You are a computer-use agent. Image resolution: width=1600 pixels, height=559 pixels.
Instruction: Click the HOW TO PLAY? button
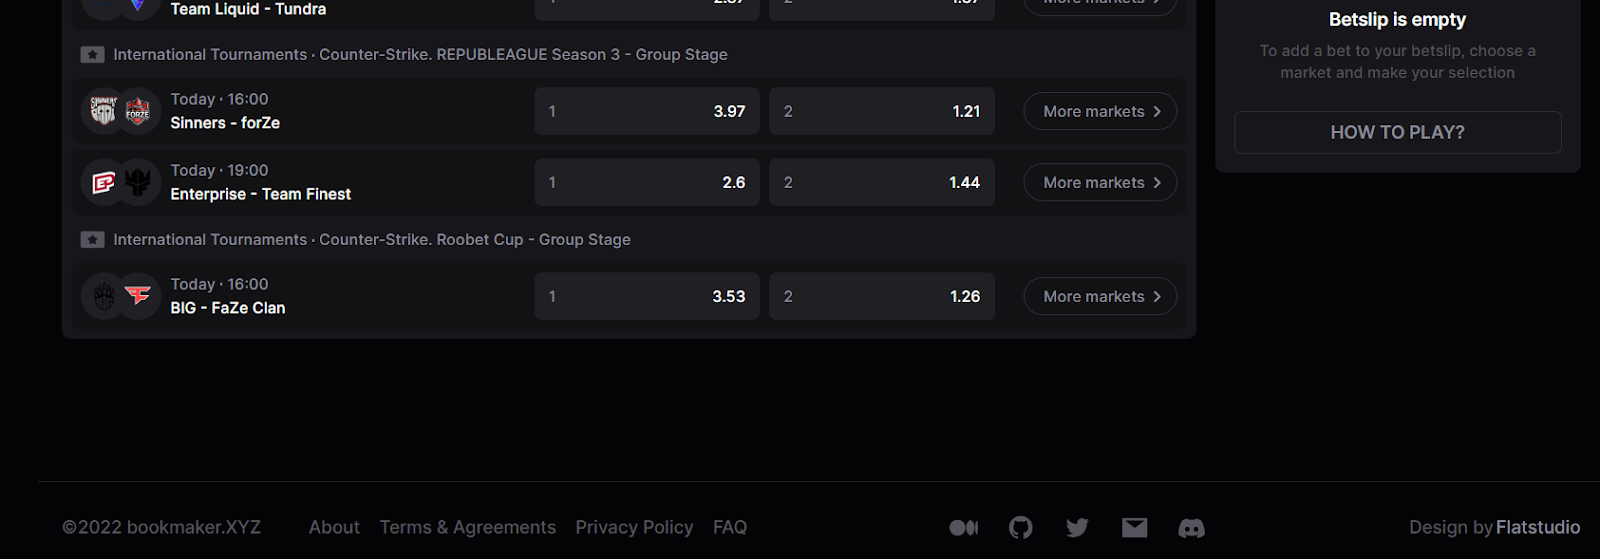[1397, 132]
